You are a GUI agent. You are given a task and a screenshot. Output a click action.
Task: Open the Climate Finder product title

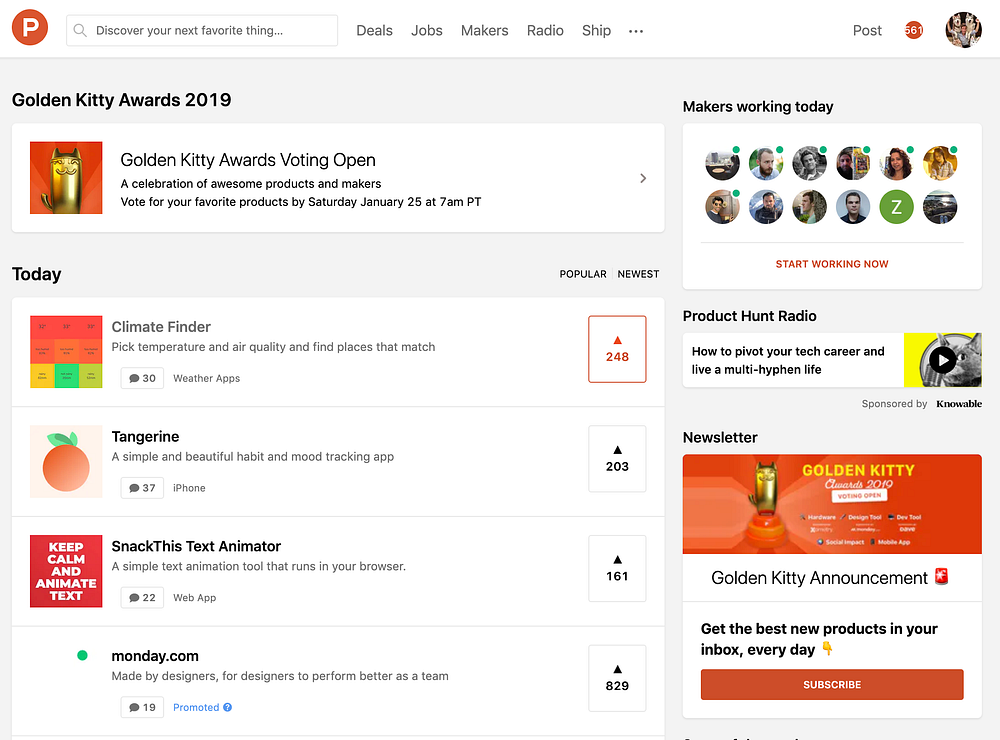pyautogui.click(x=161, y=327)
